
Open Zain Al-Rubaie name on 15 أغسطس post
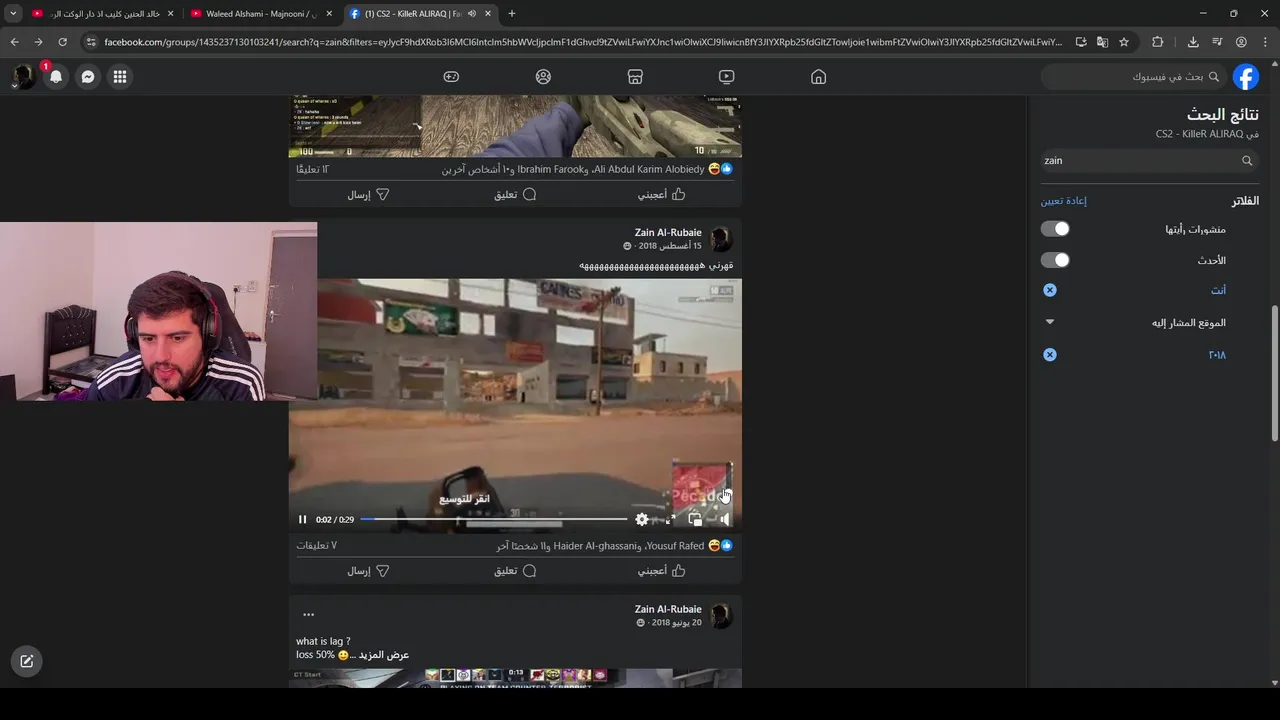point(668,233)
